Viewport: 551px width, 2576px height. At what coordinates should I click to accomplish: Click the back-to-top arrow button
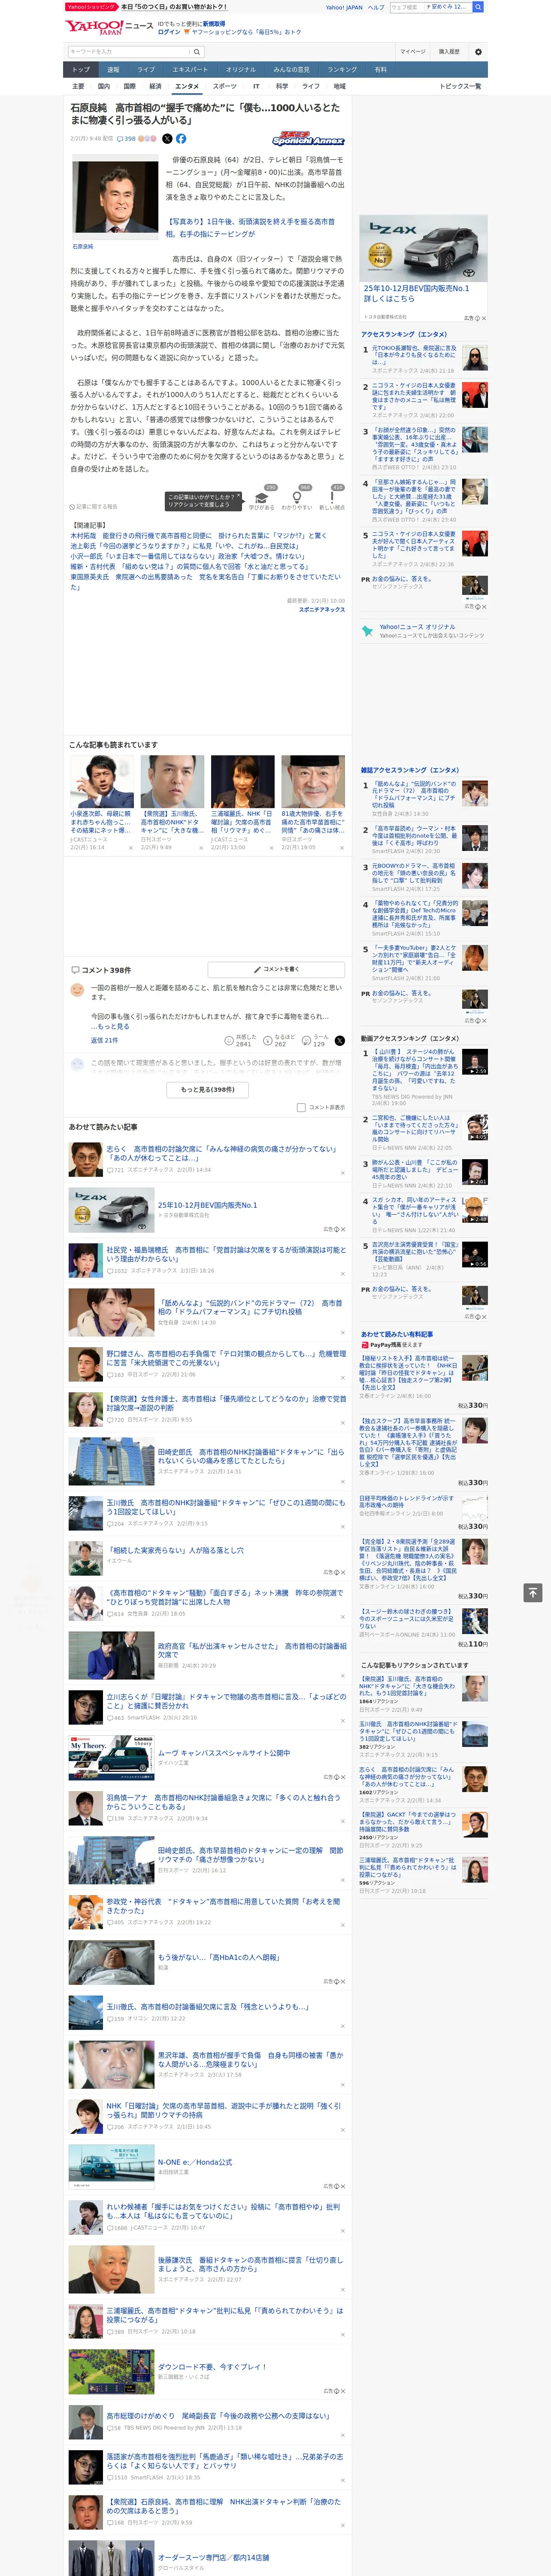click(534, 1592)
